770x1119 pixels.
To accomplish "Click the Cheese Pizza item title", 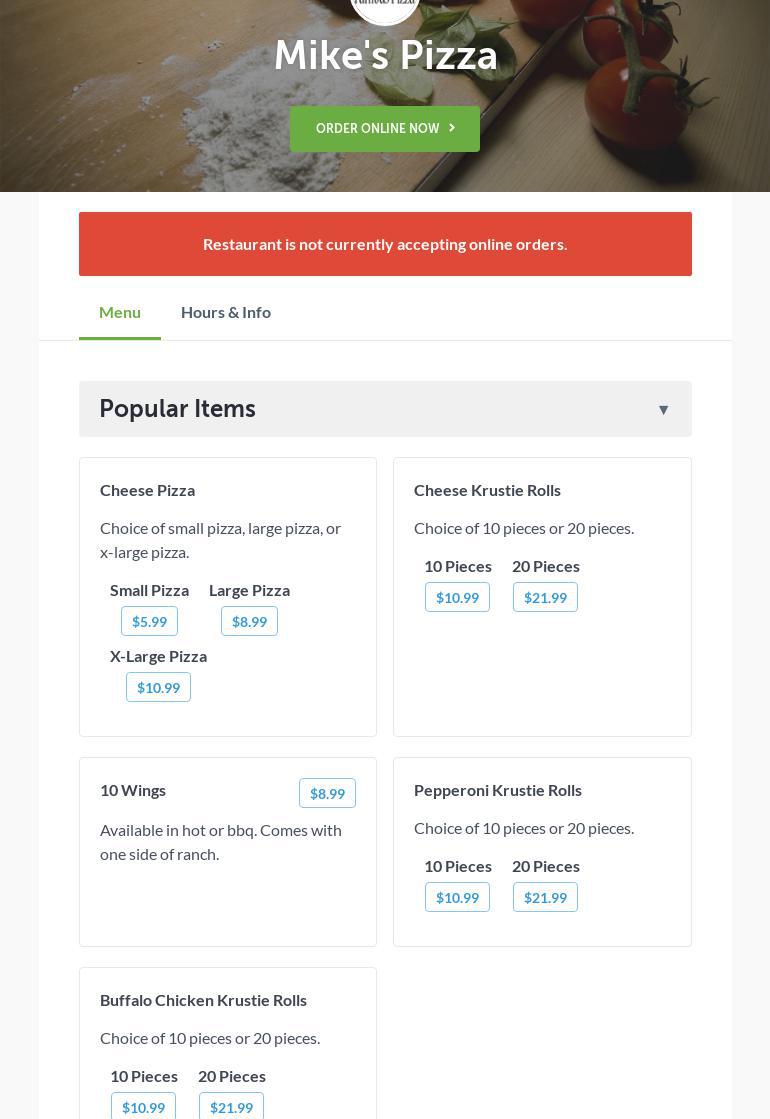I will pos(147,490).
